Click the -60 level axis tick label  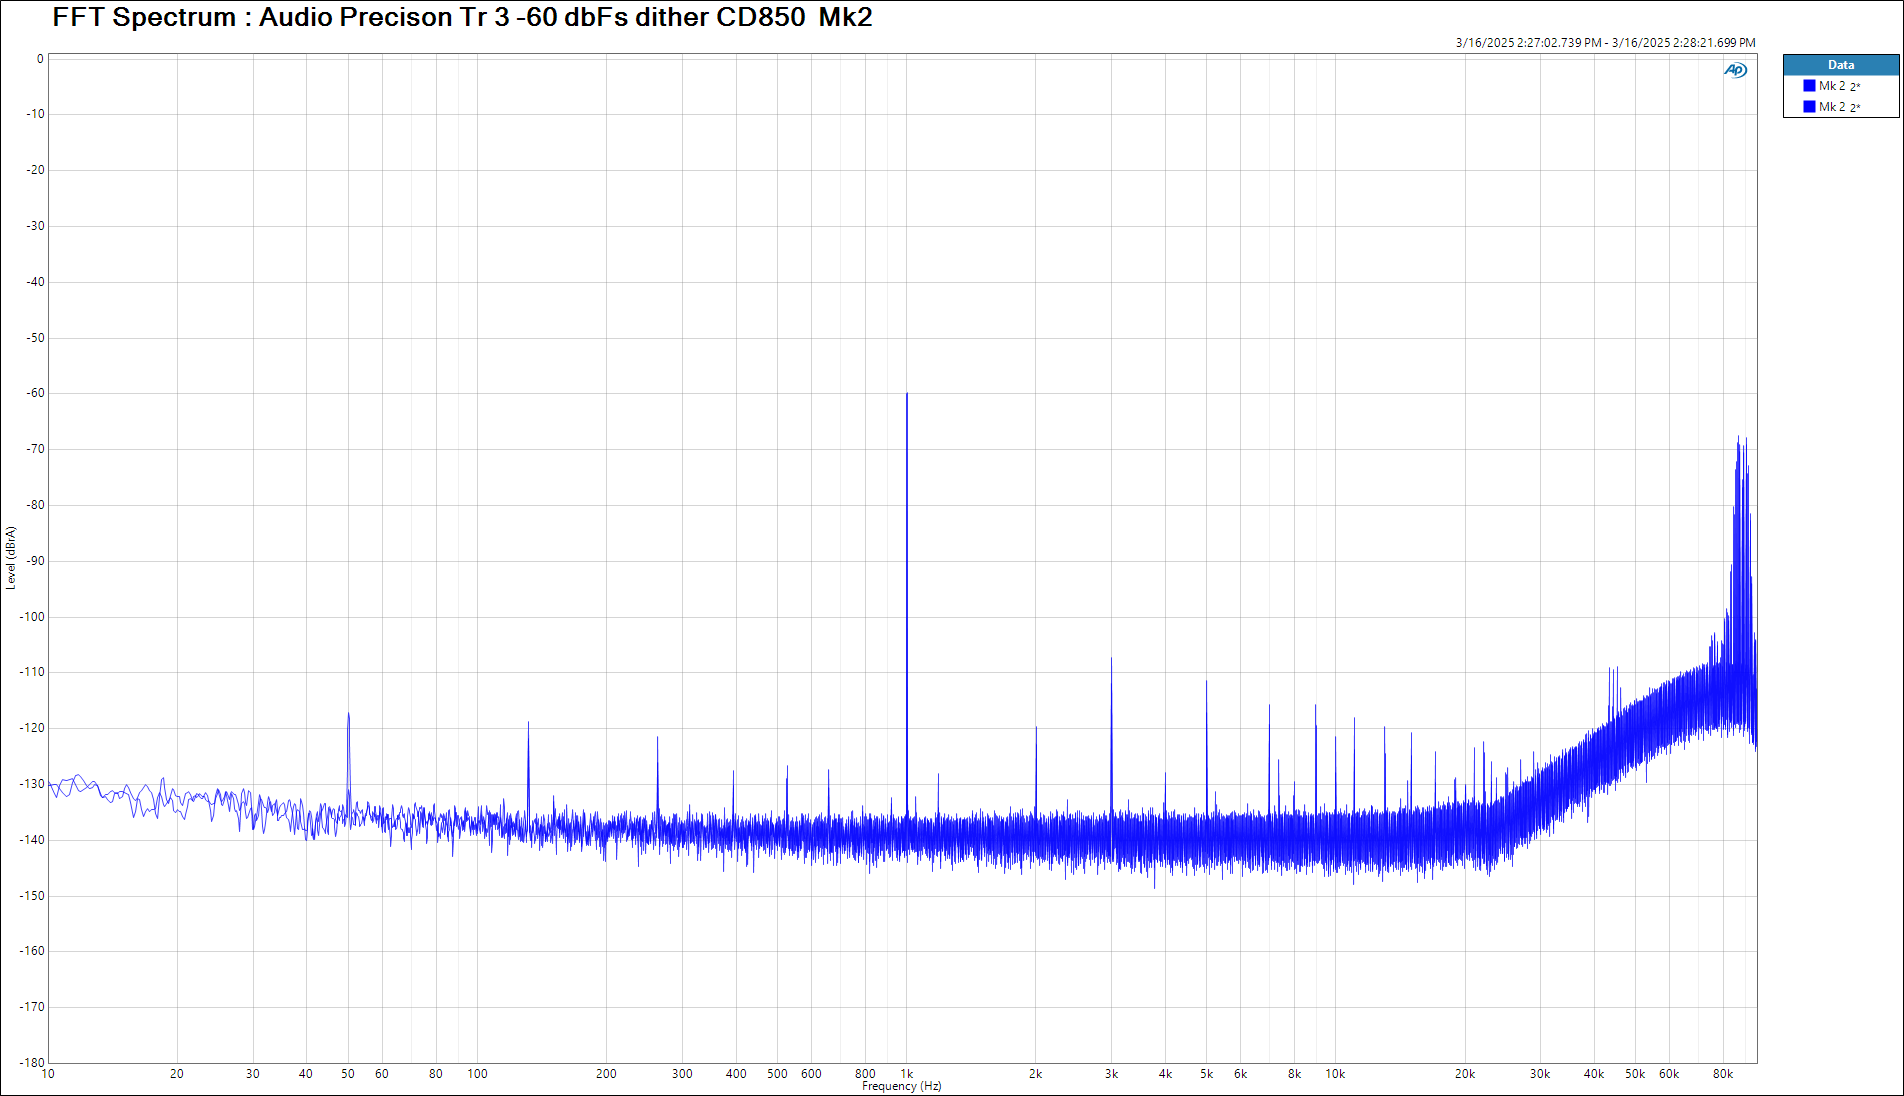coord(36,393)
